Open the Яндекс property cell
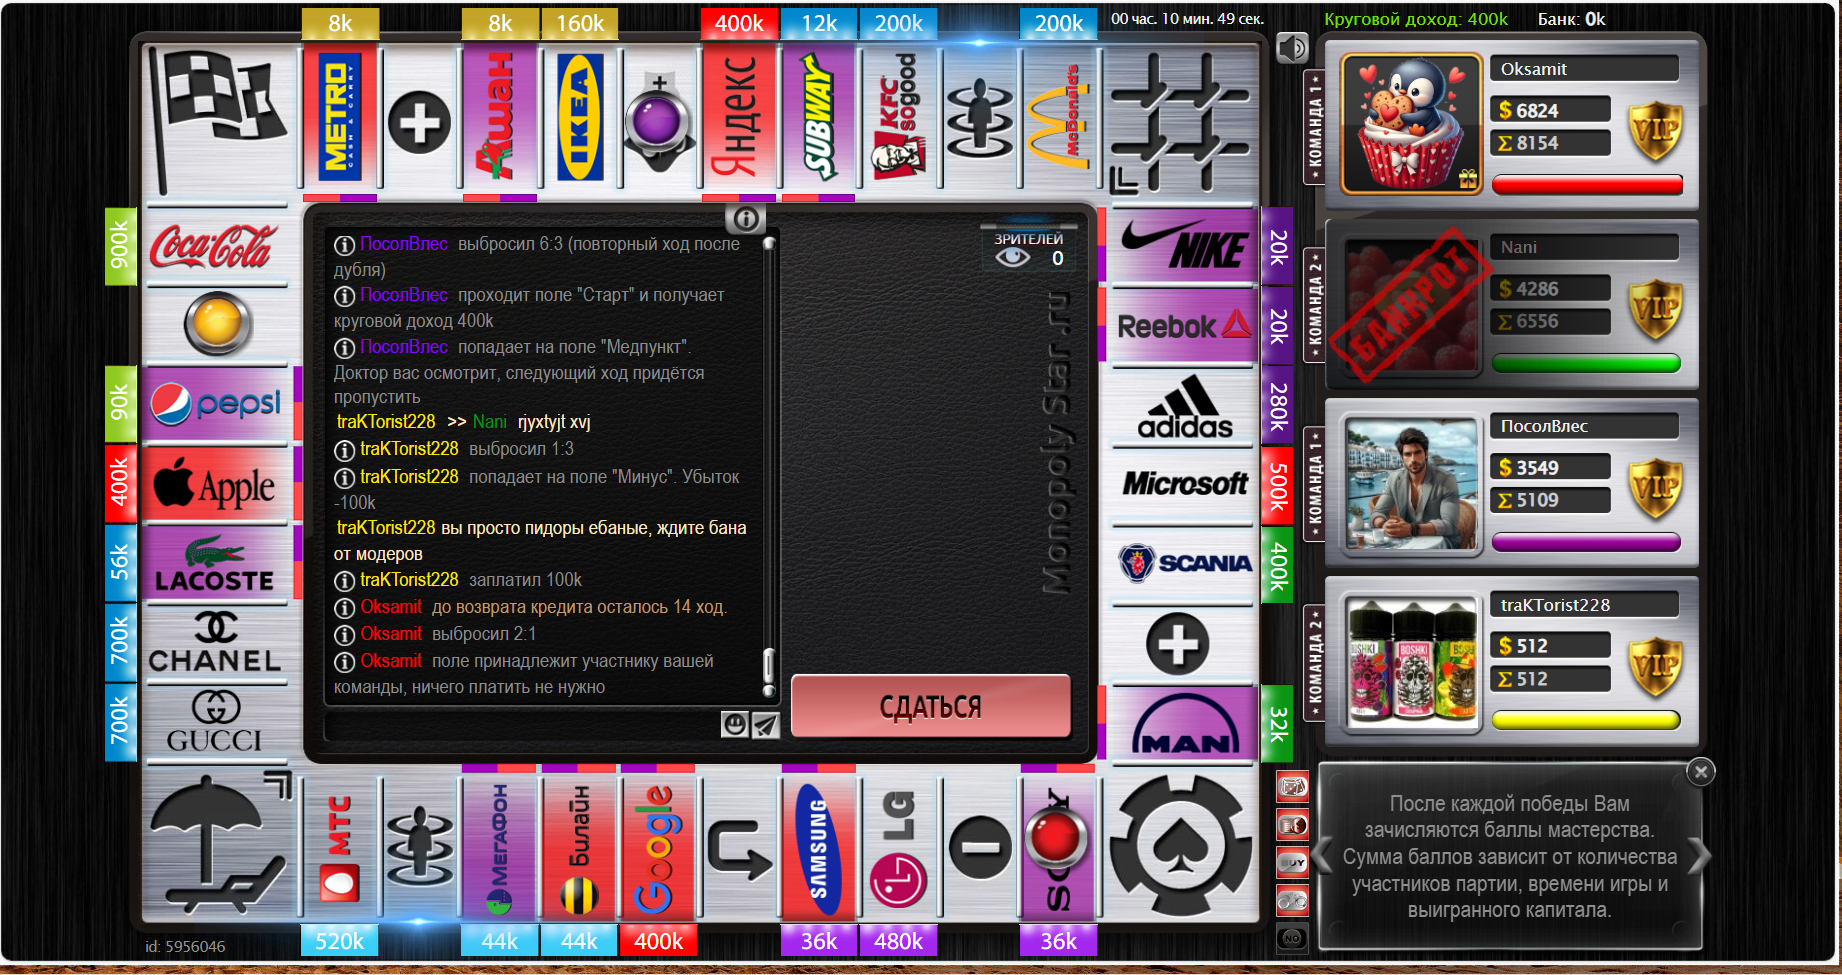 point(739,118)
